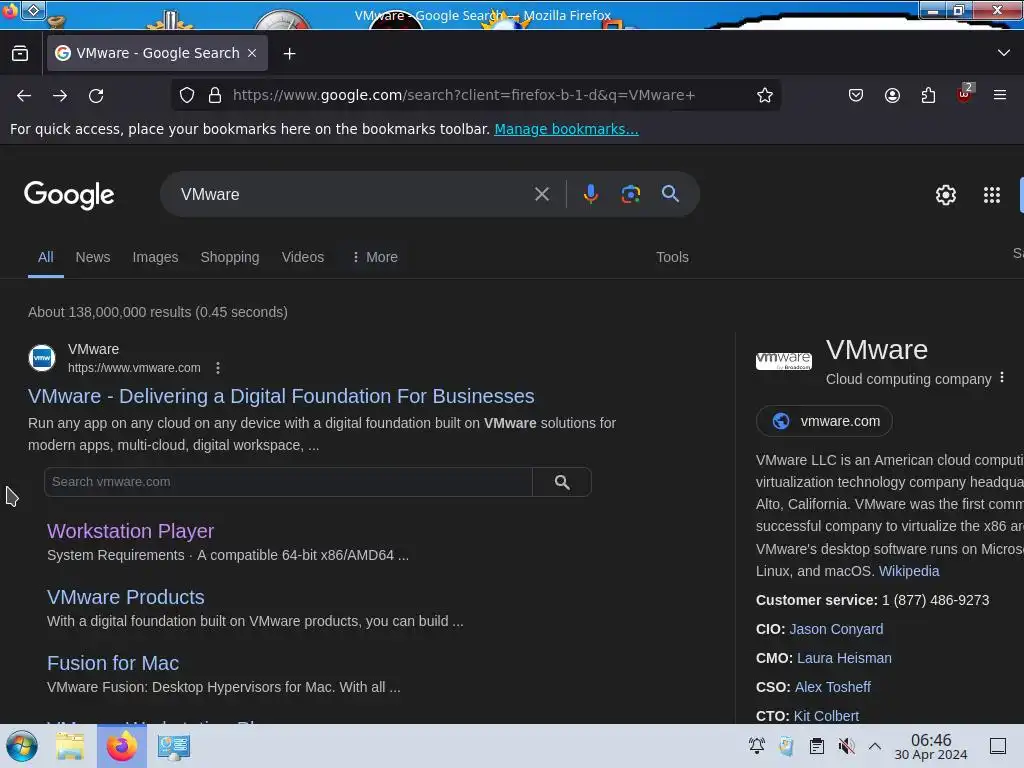The image size is (1024, 768).
Task: Click the Google search text field
Action: click(353, 194)
